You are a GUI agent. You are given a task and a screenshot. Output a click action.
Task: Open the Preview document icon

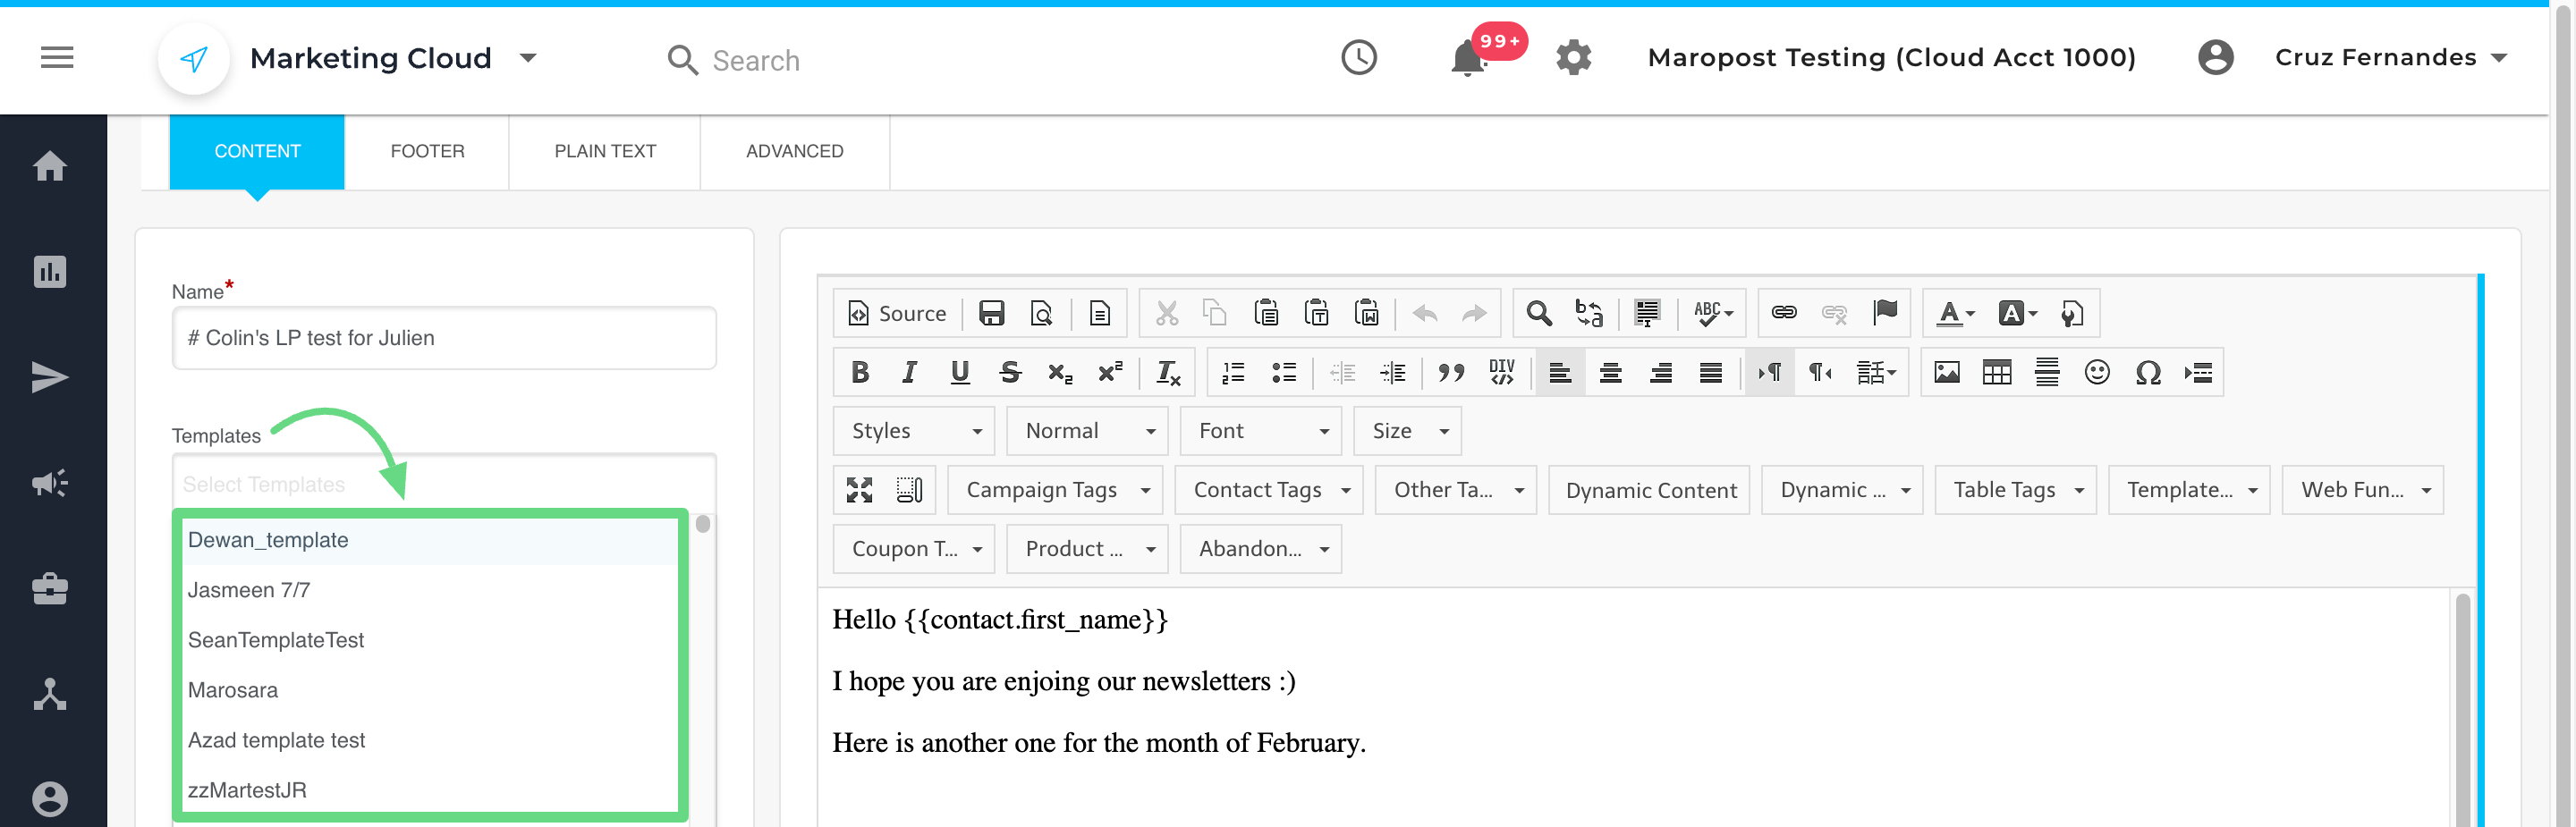coord(1041,313)
